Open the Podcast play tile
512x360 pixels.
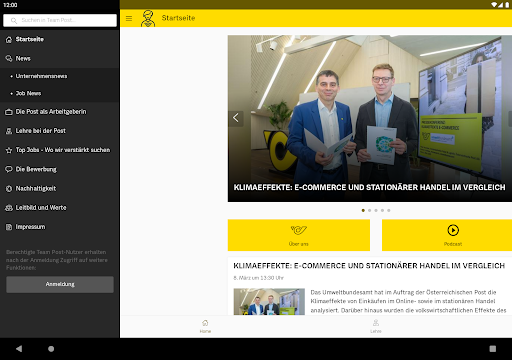(447, 235)
